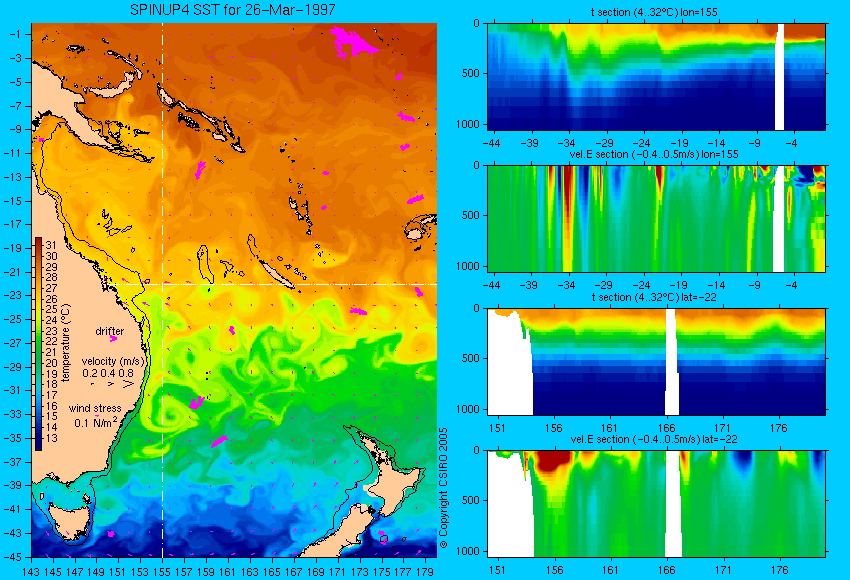Click the "176" tick under the lat=-22 velocity section

pos(779,570)
